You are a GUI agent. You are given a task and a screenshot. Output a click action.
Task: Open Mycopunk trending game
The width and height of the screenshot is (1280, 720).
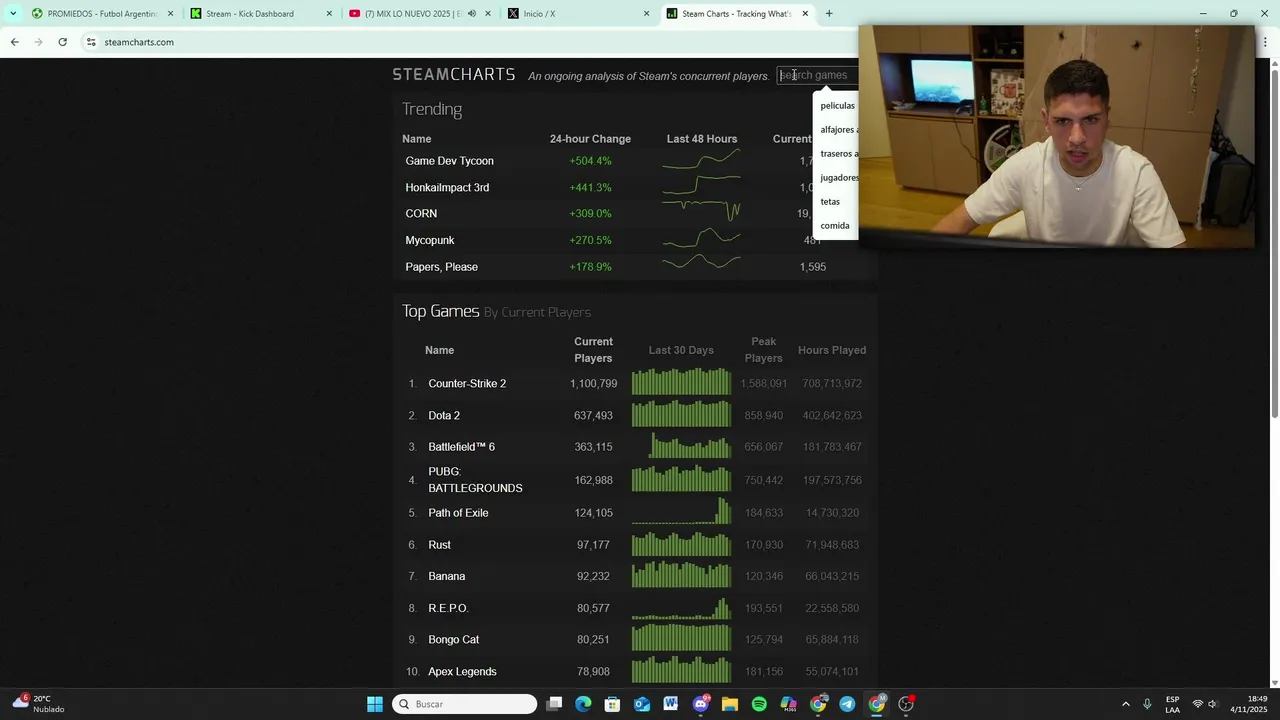tap(430, 241)
